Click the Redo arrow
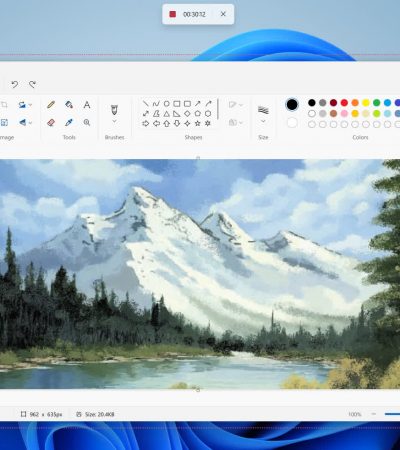 coord(32,84)
